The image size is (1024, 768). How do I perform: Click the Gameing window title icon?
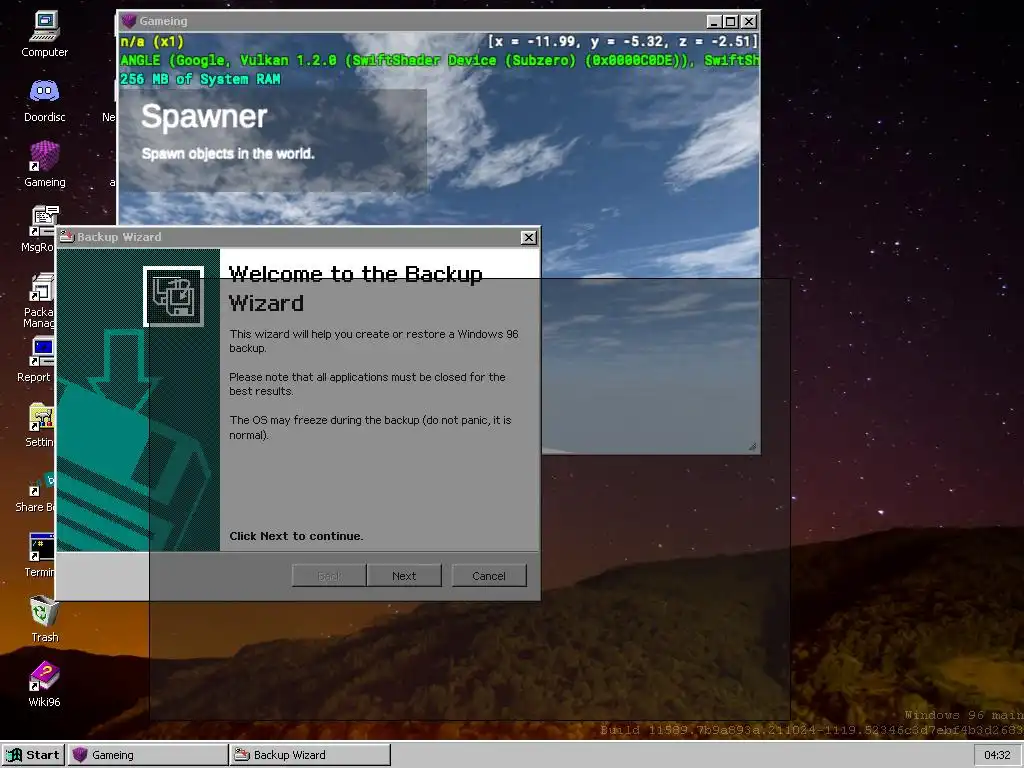129,21
